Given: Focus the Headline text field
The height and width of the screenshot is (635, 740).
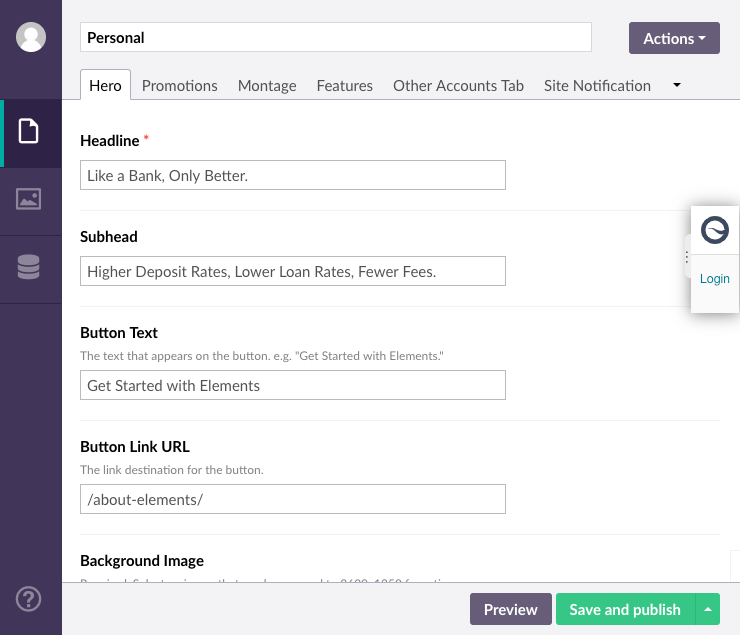Looking at the screenshot, I should [x=292, y=175].
